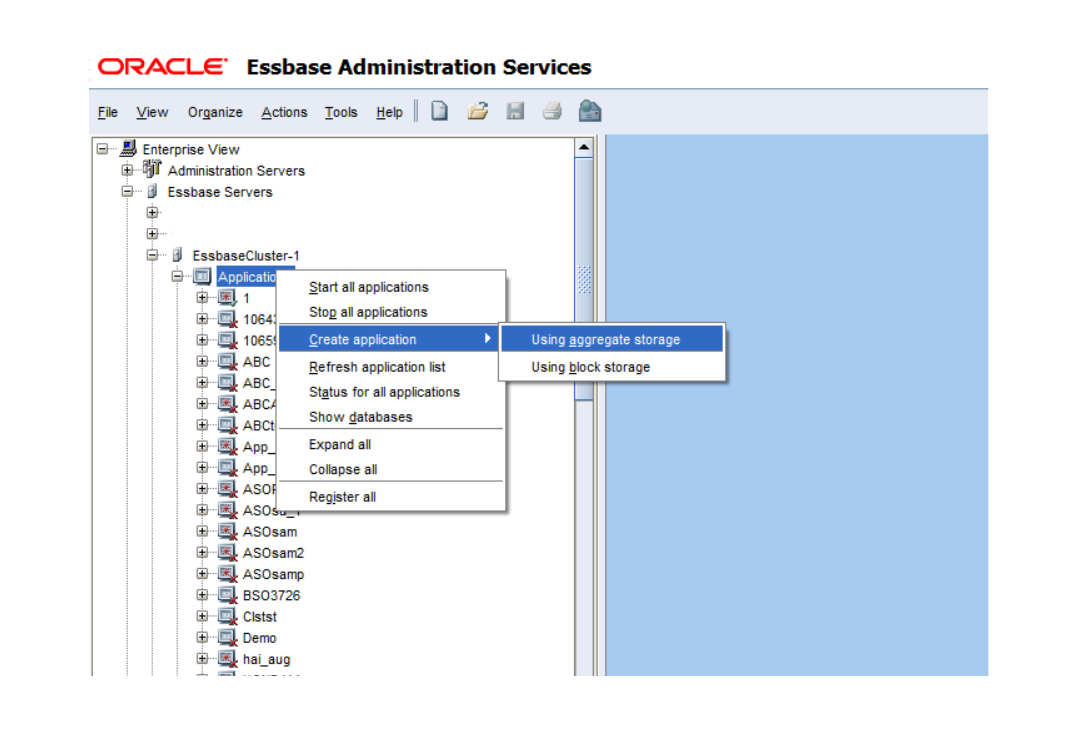The image size is (1081, 732).
Task: Expand the hai_aug tree node
Action: [200, 659]
